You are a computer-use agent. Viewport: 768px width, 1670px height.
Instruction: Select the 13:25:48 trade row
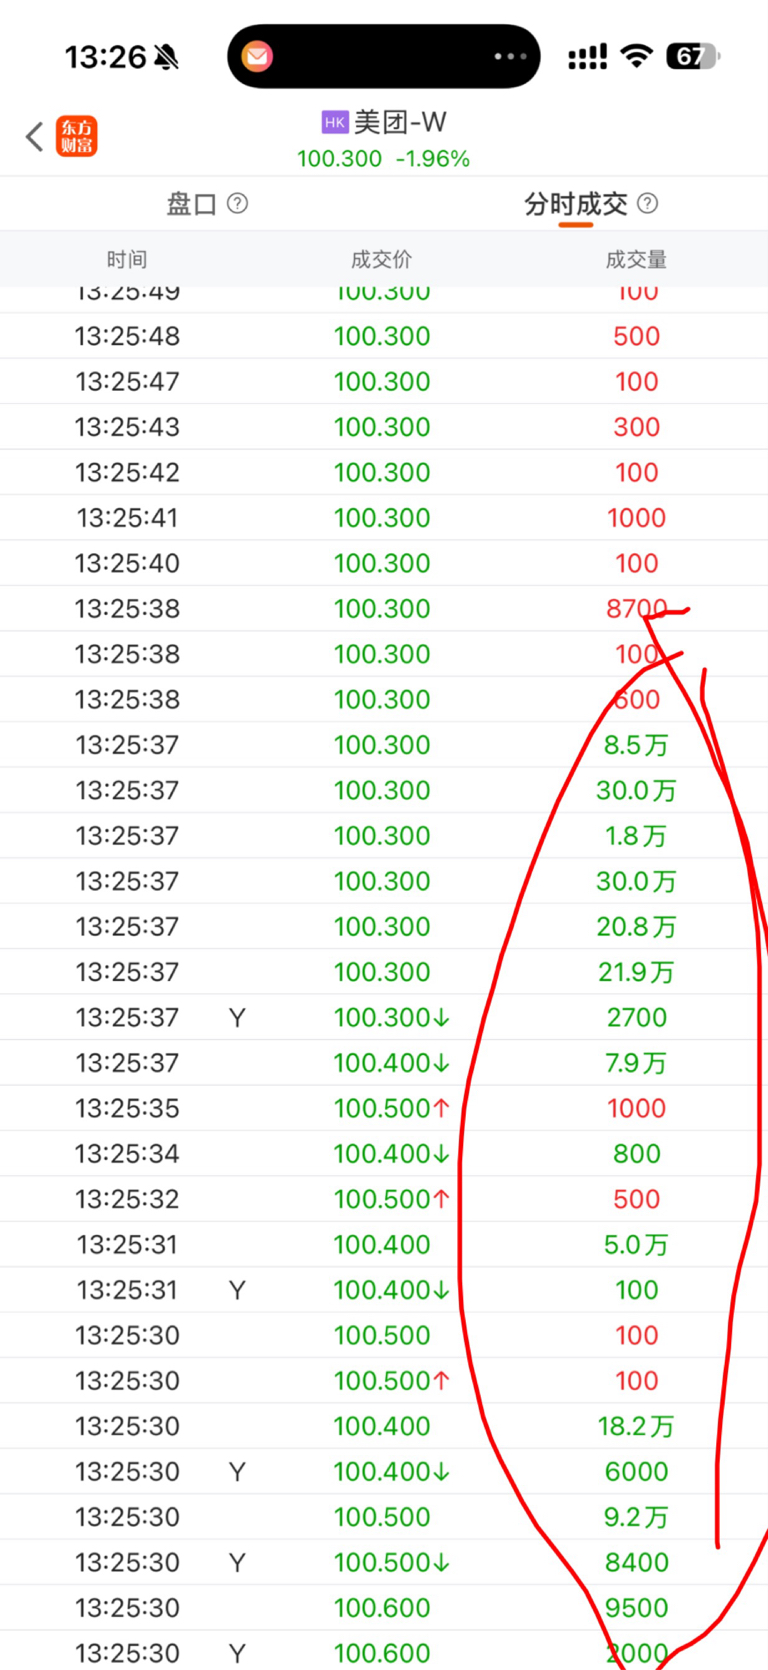(384, 336)
